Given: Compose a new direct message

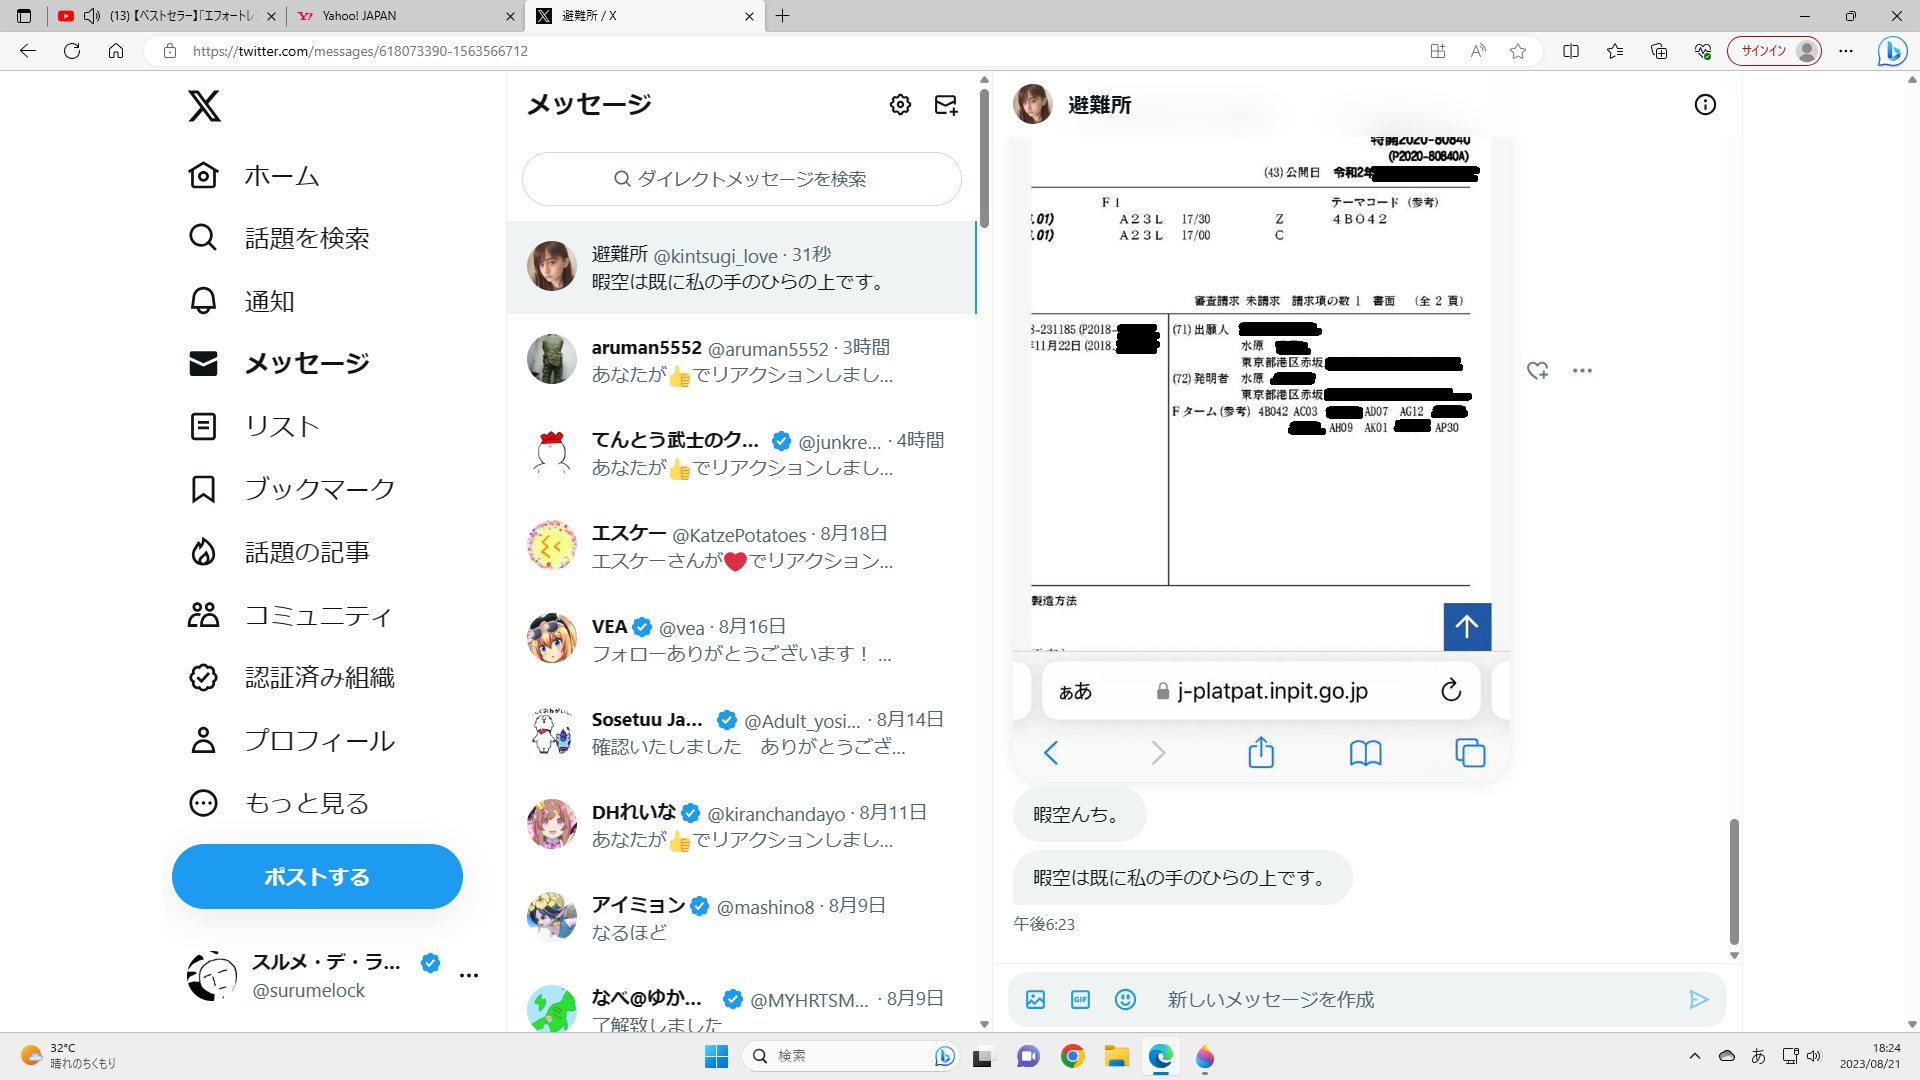Looking at the screenshot, I should 945,105.
